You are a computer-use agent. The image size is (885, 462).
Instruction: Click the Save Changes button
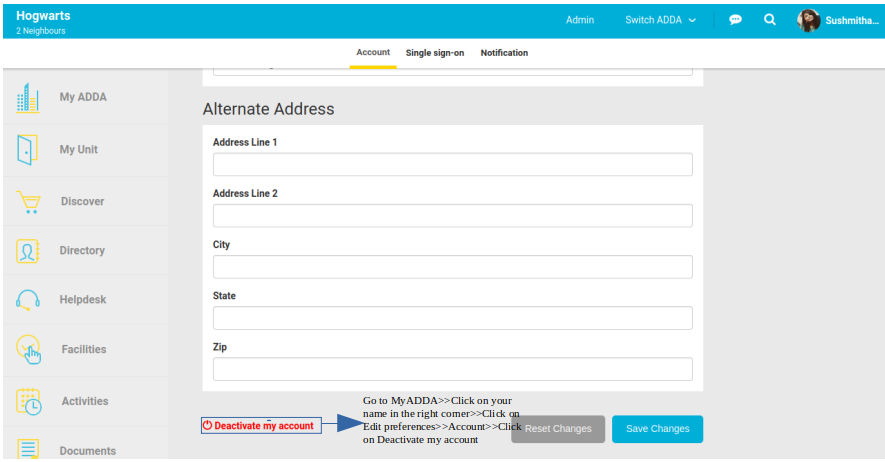(658, 429)
